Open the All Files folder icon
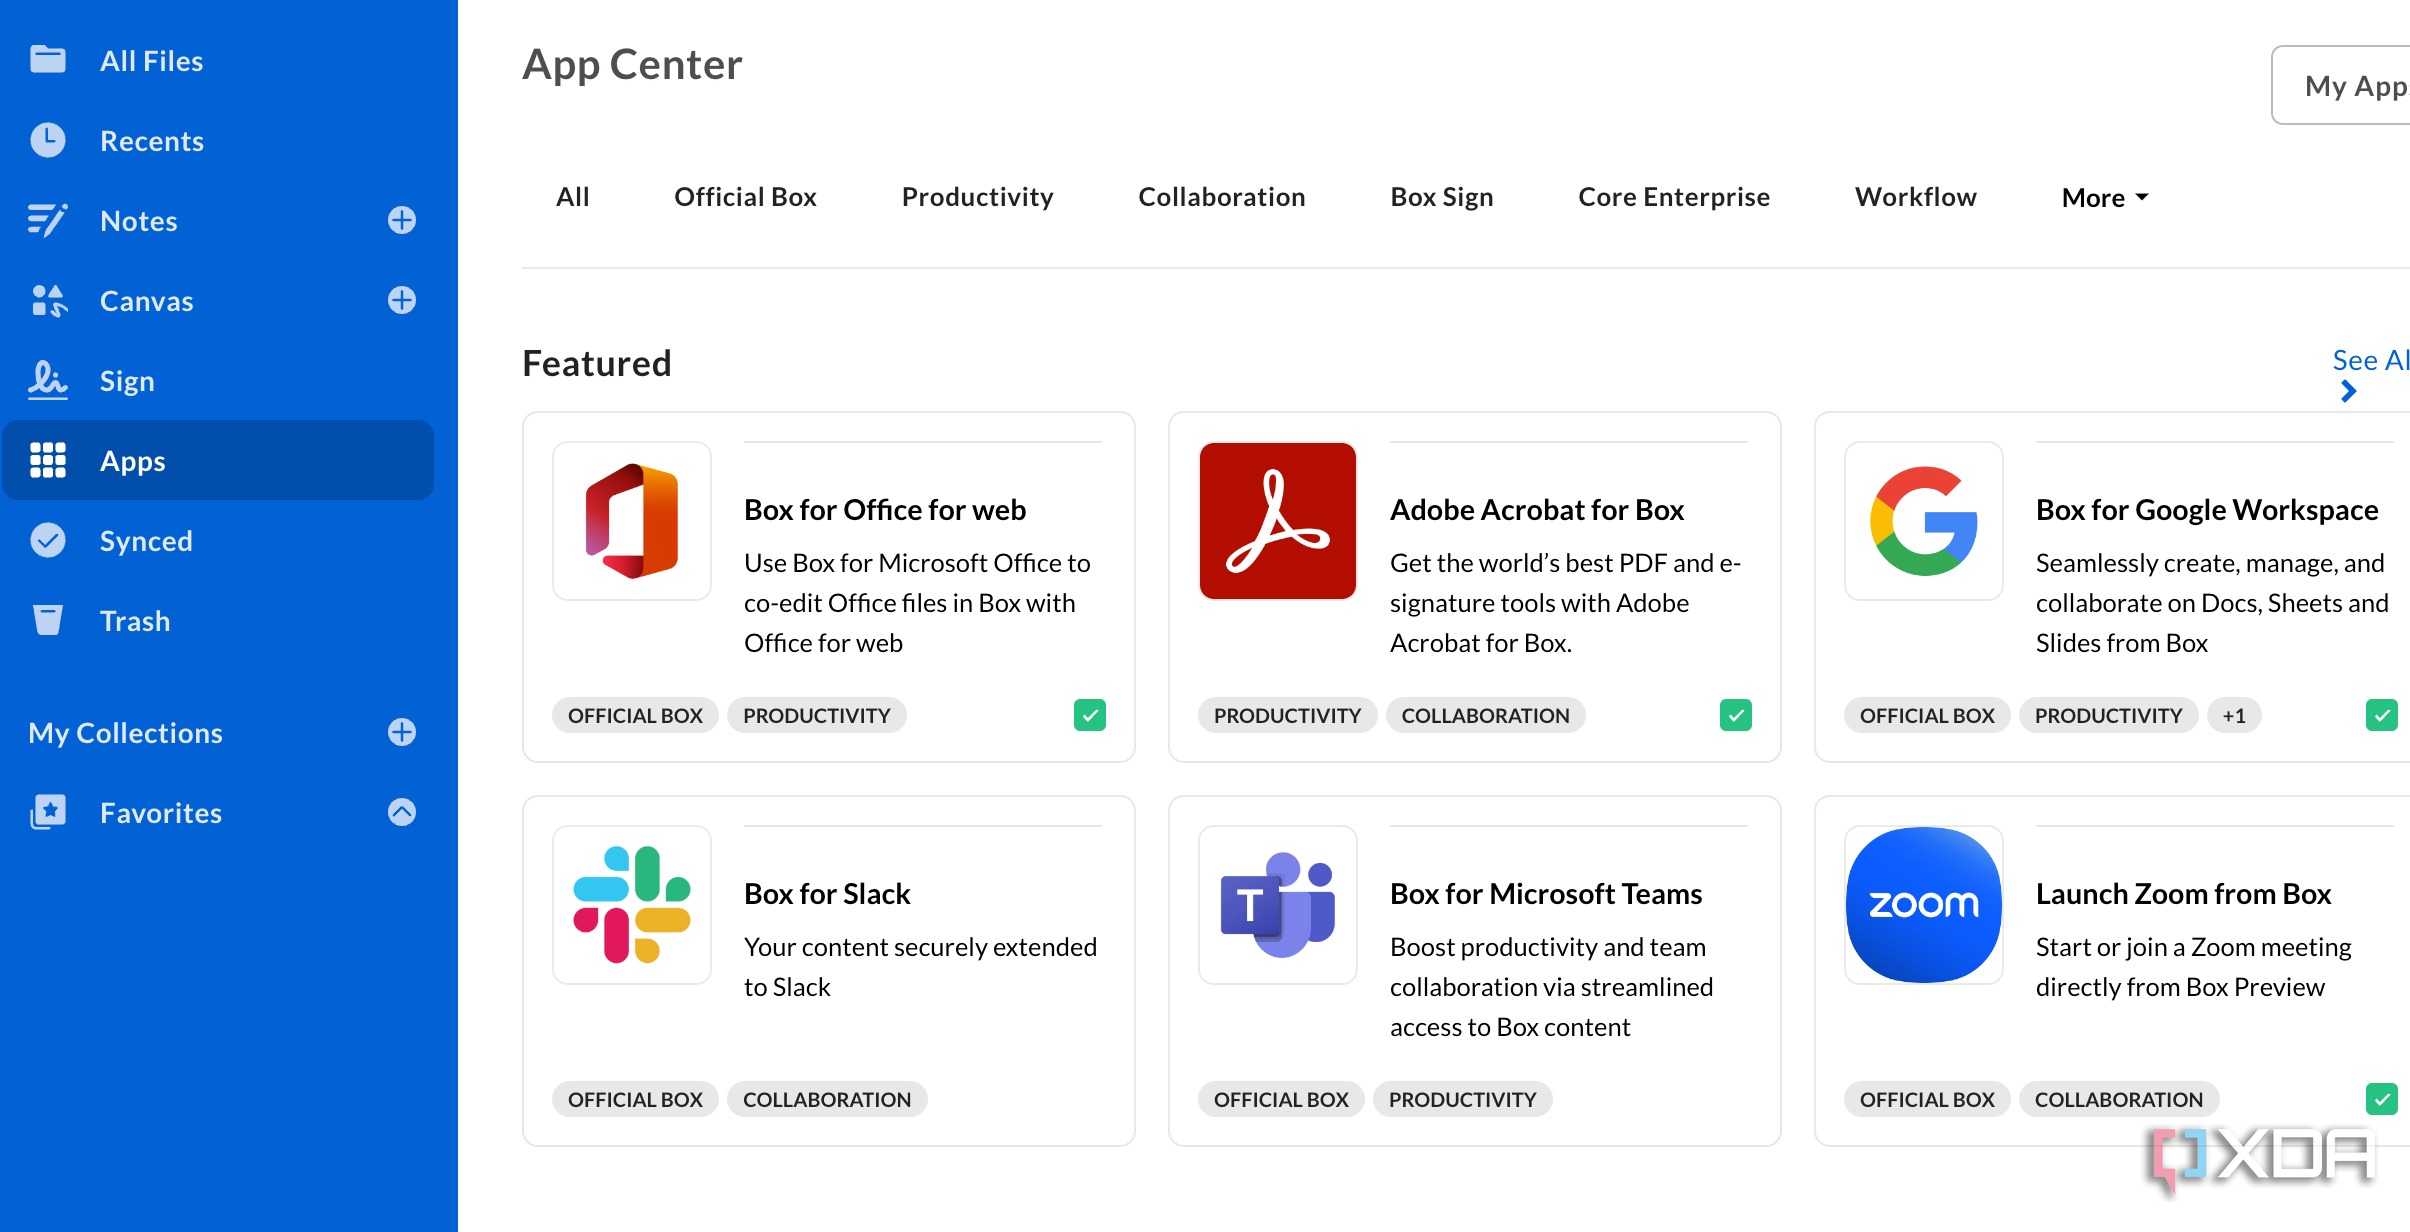This screenshot has height=1232, width=2410. tap(48, 60)
